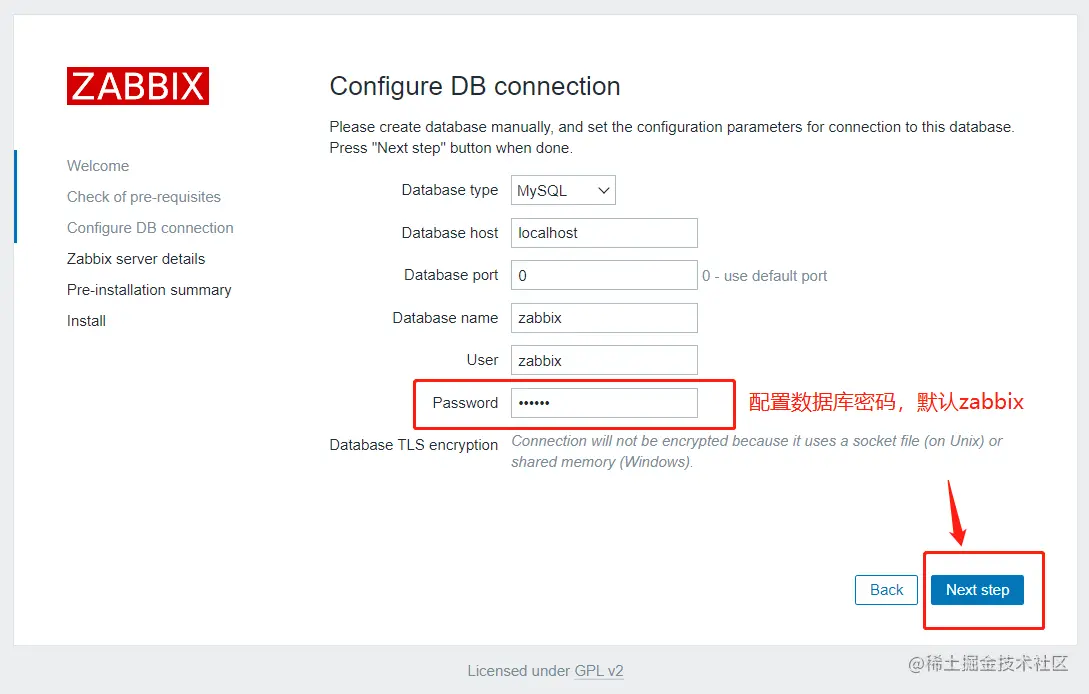Focus the Database host field
Image resolution: width=1089 pixels, height=694 pixels.
pyautogui.click(x=604, y=233)
